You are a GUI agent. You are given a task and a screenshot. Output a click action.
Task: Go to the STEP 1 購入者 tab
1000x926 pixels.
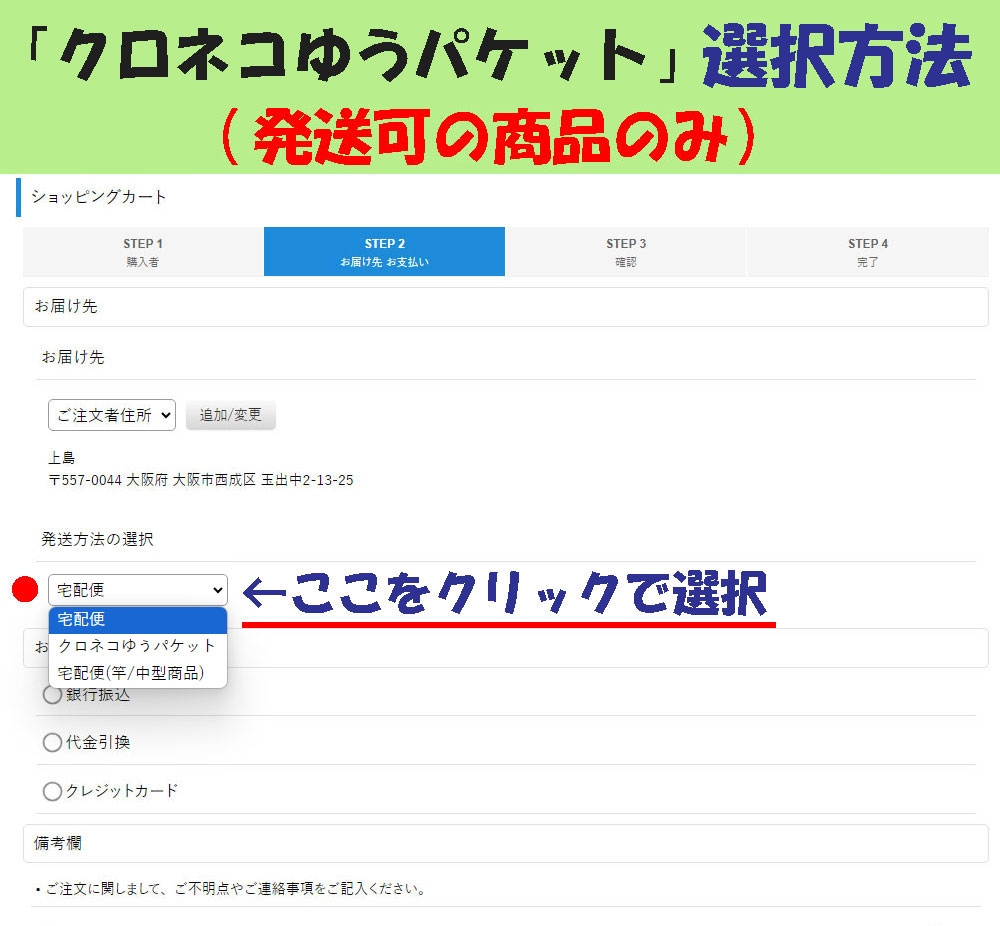(x=143, y=252)
